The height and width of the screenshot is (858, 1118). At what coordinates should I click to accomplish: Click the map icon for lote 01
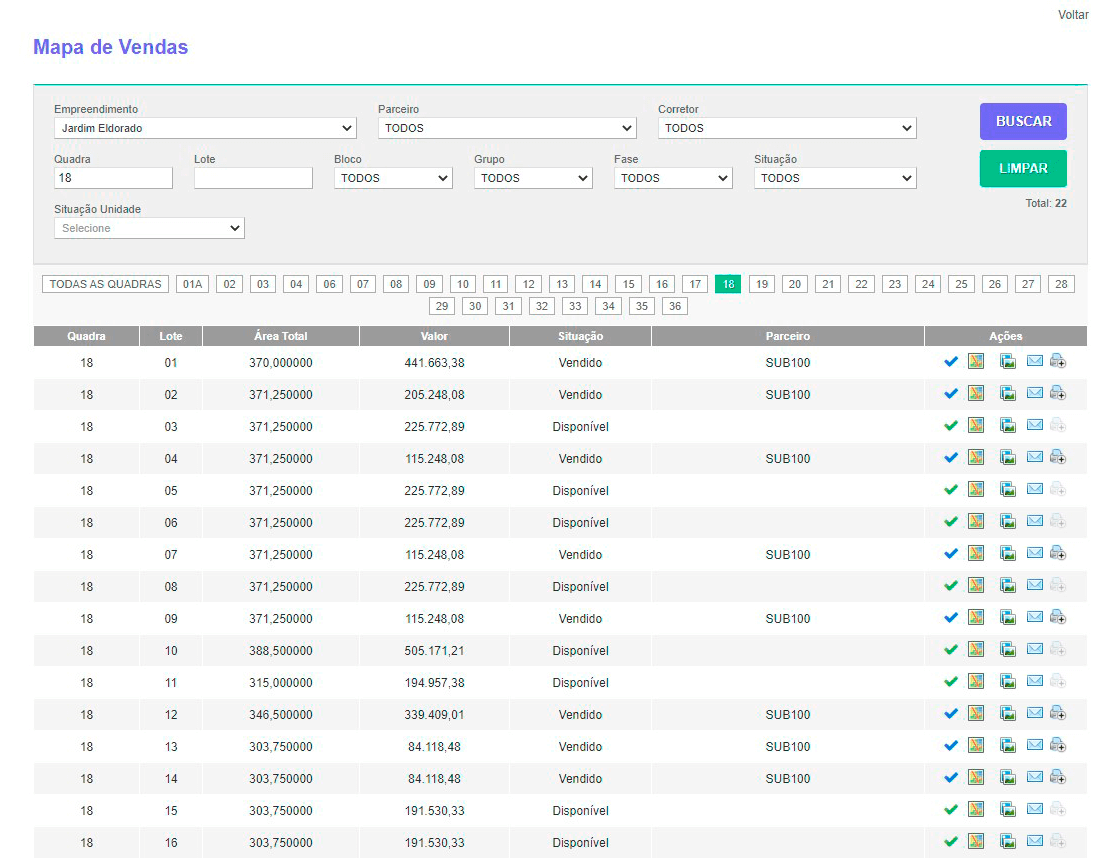point(976,362)
